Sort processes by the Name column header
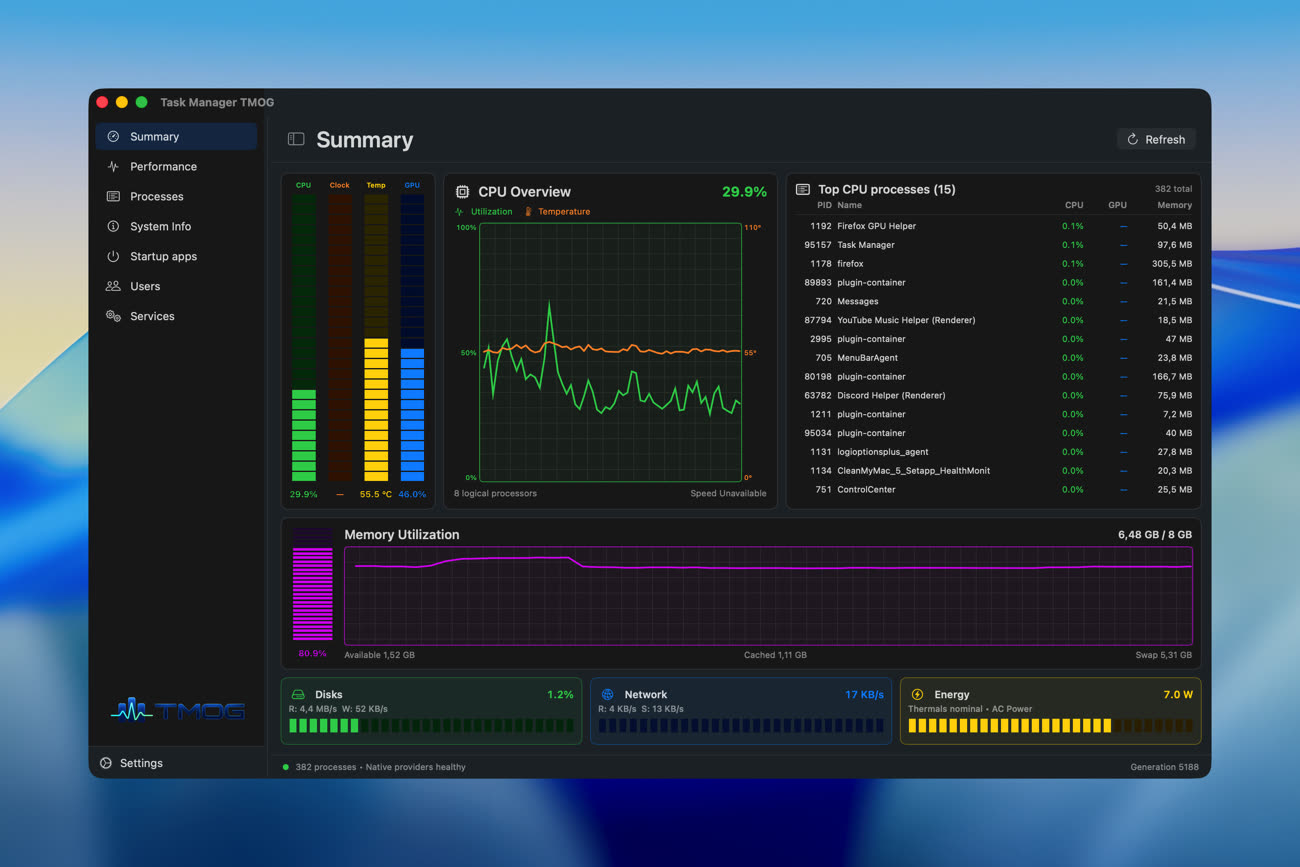 point(849,205)
